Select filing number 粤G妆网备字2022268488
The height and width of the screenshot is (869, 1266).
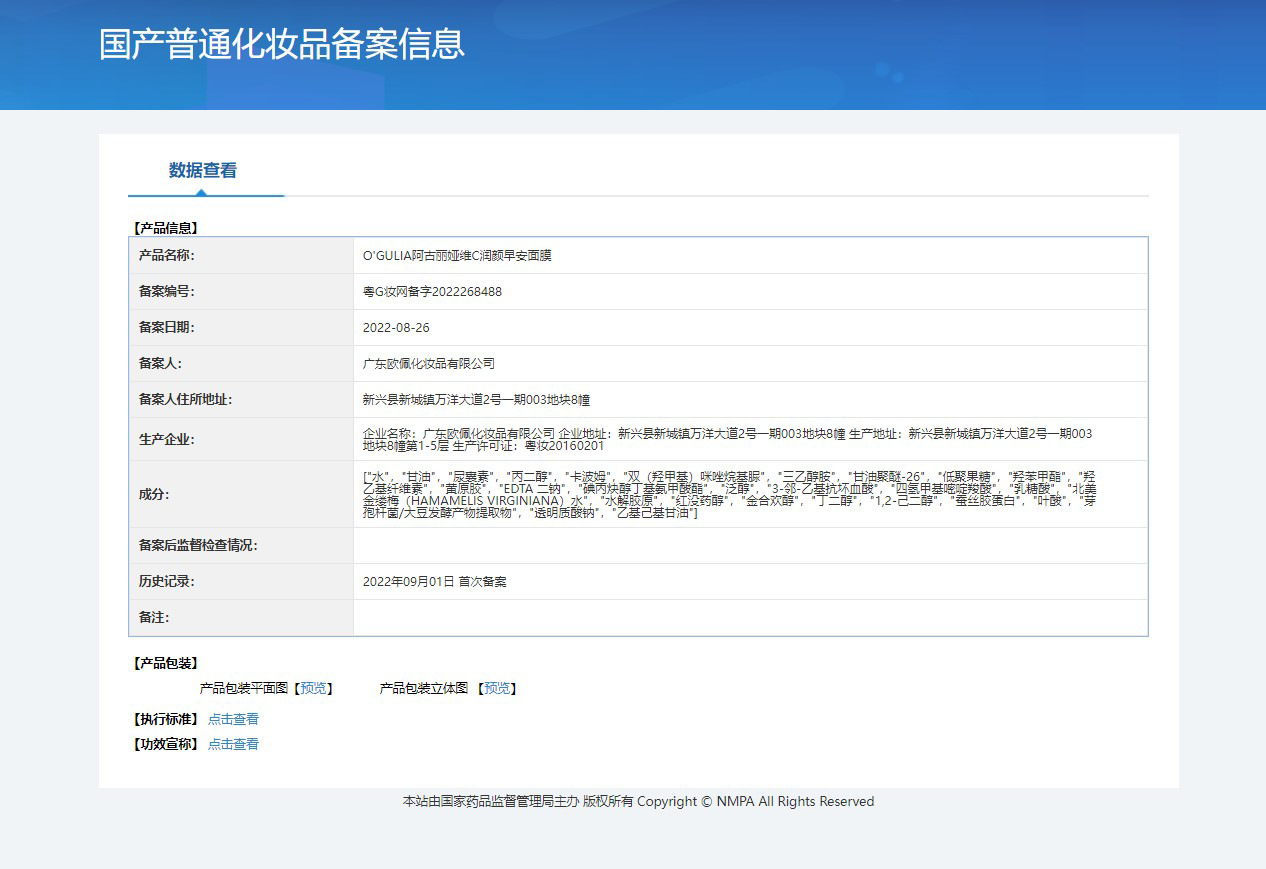click(x=432, y=292)
